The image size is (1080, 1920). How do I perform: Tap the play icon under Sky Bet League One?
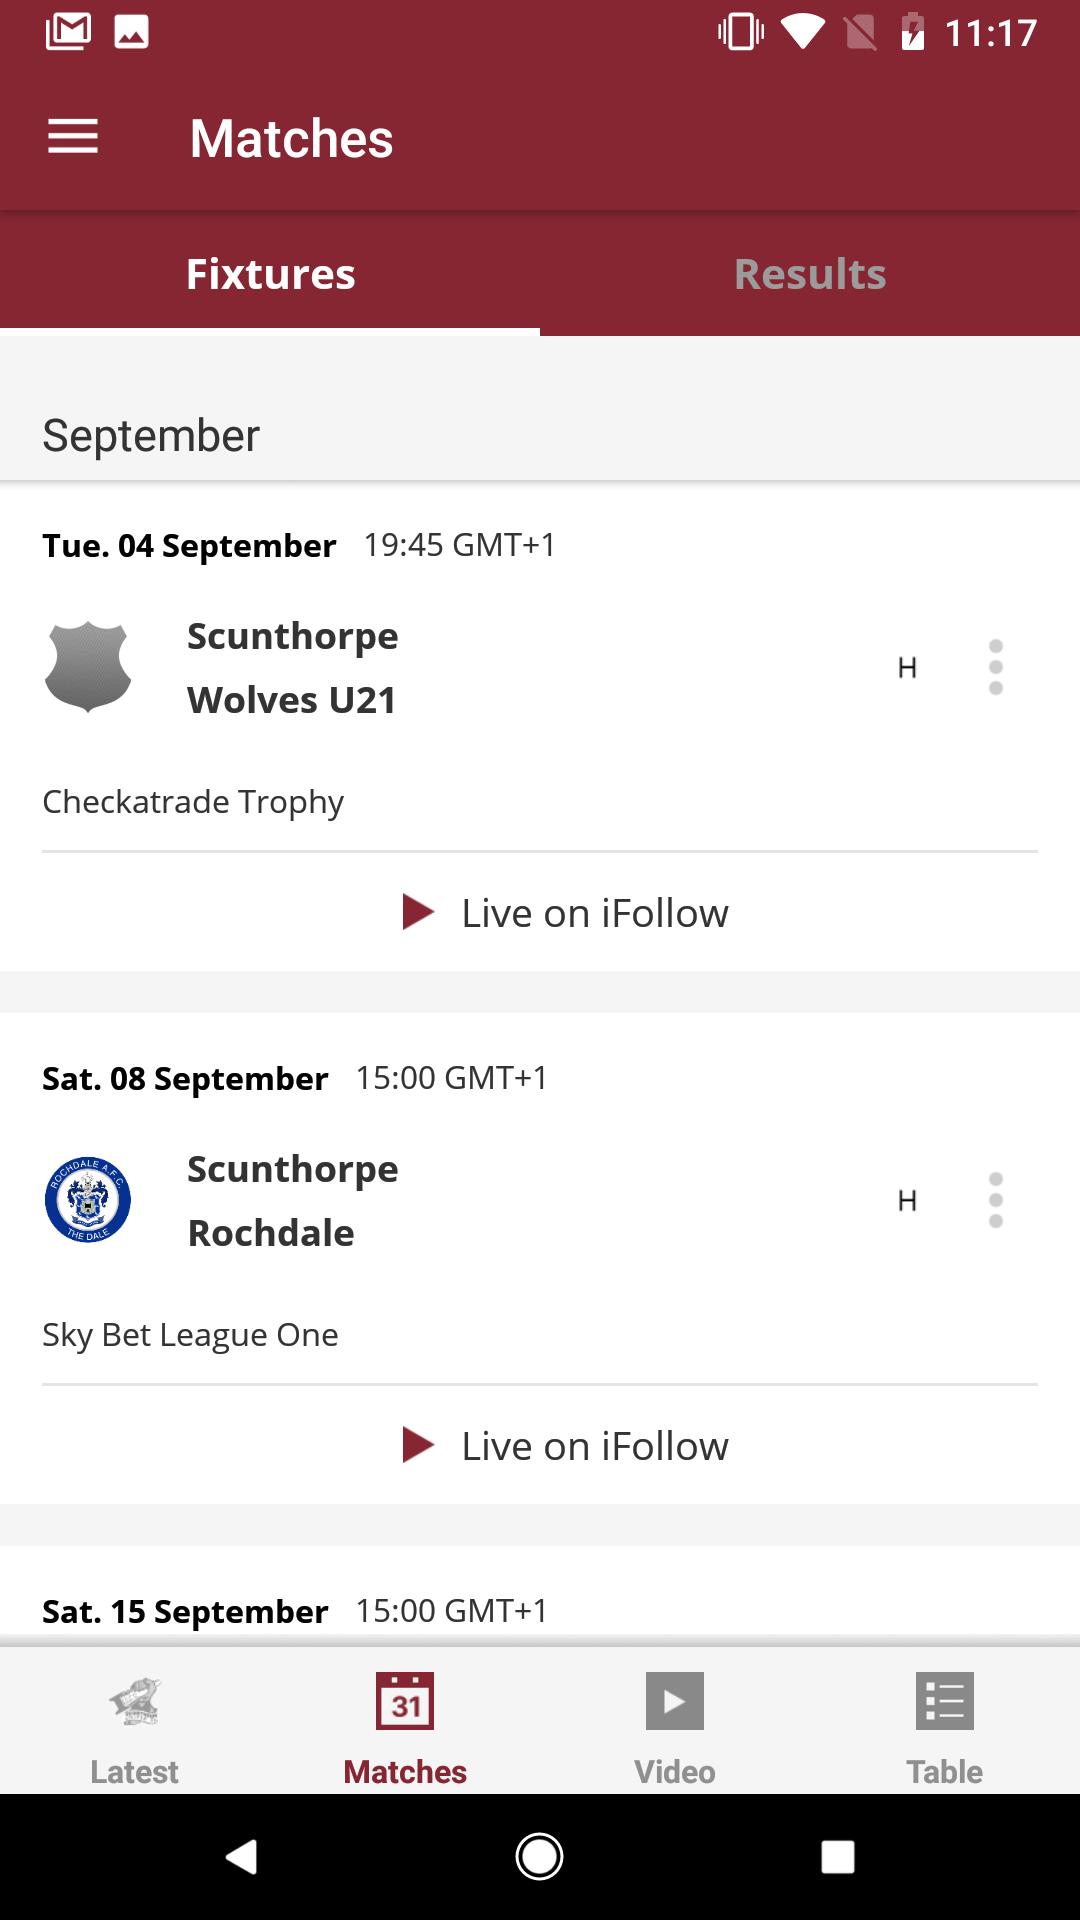point(418,1445)
